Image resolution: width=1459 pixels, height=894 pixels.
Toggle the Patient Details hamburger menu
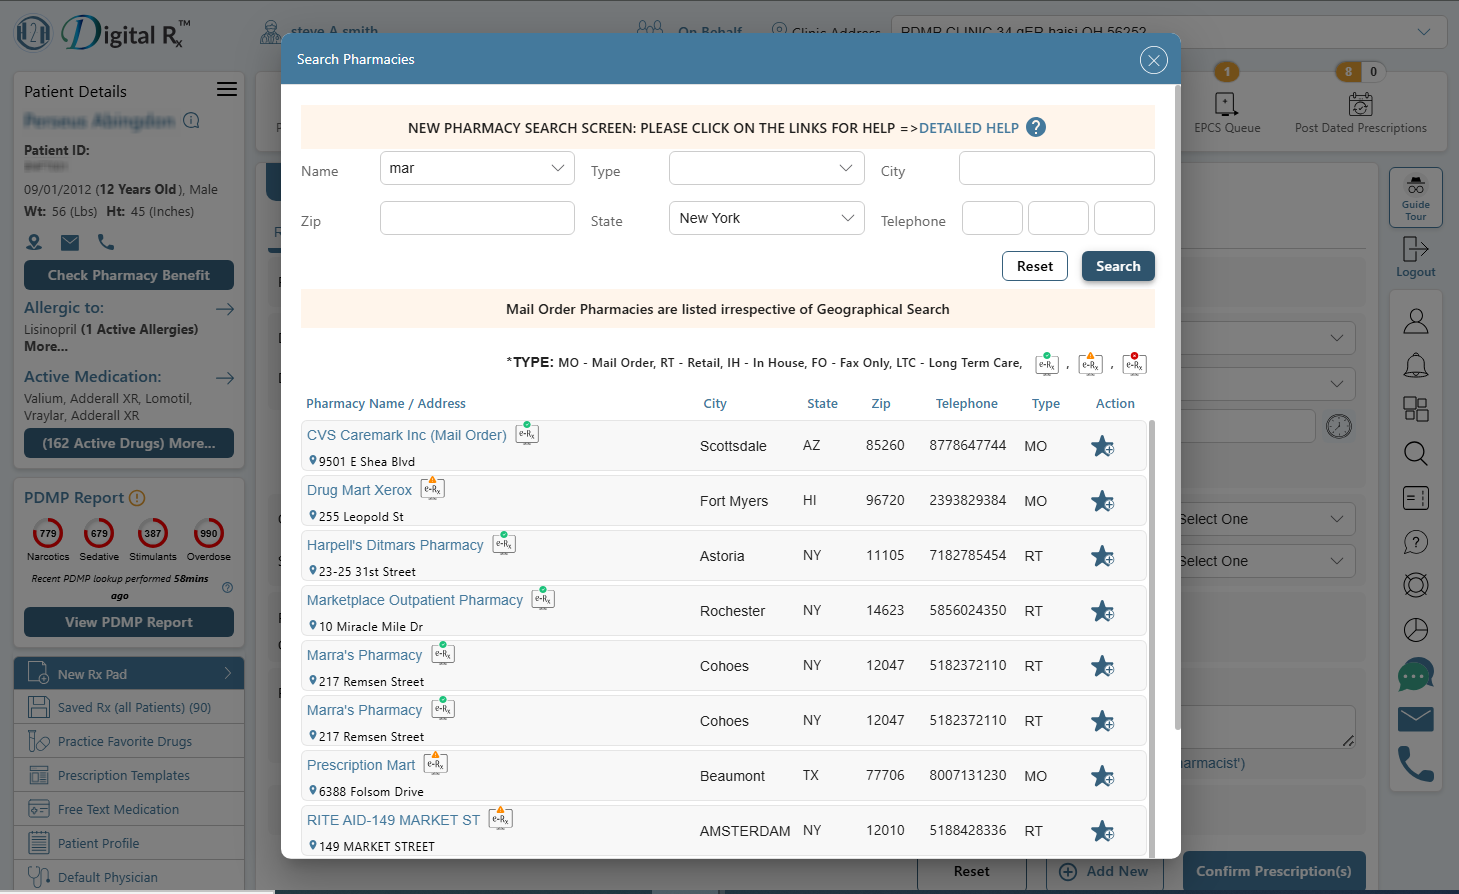coord(227,89)
